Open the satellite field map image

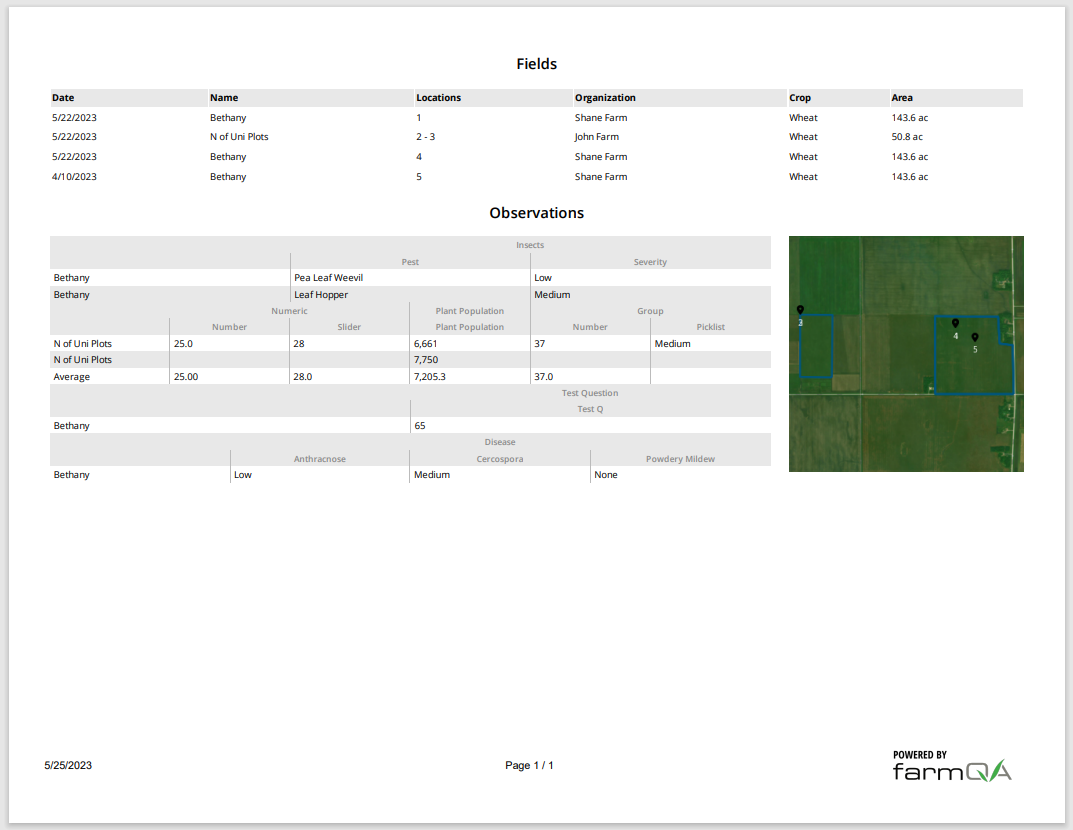[x=906, y=354]
